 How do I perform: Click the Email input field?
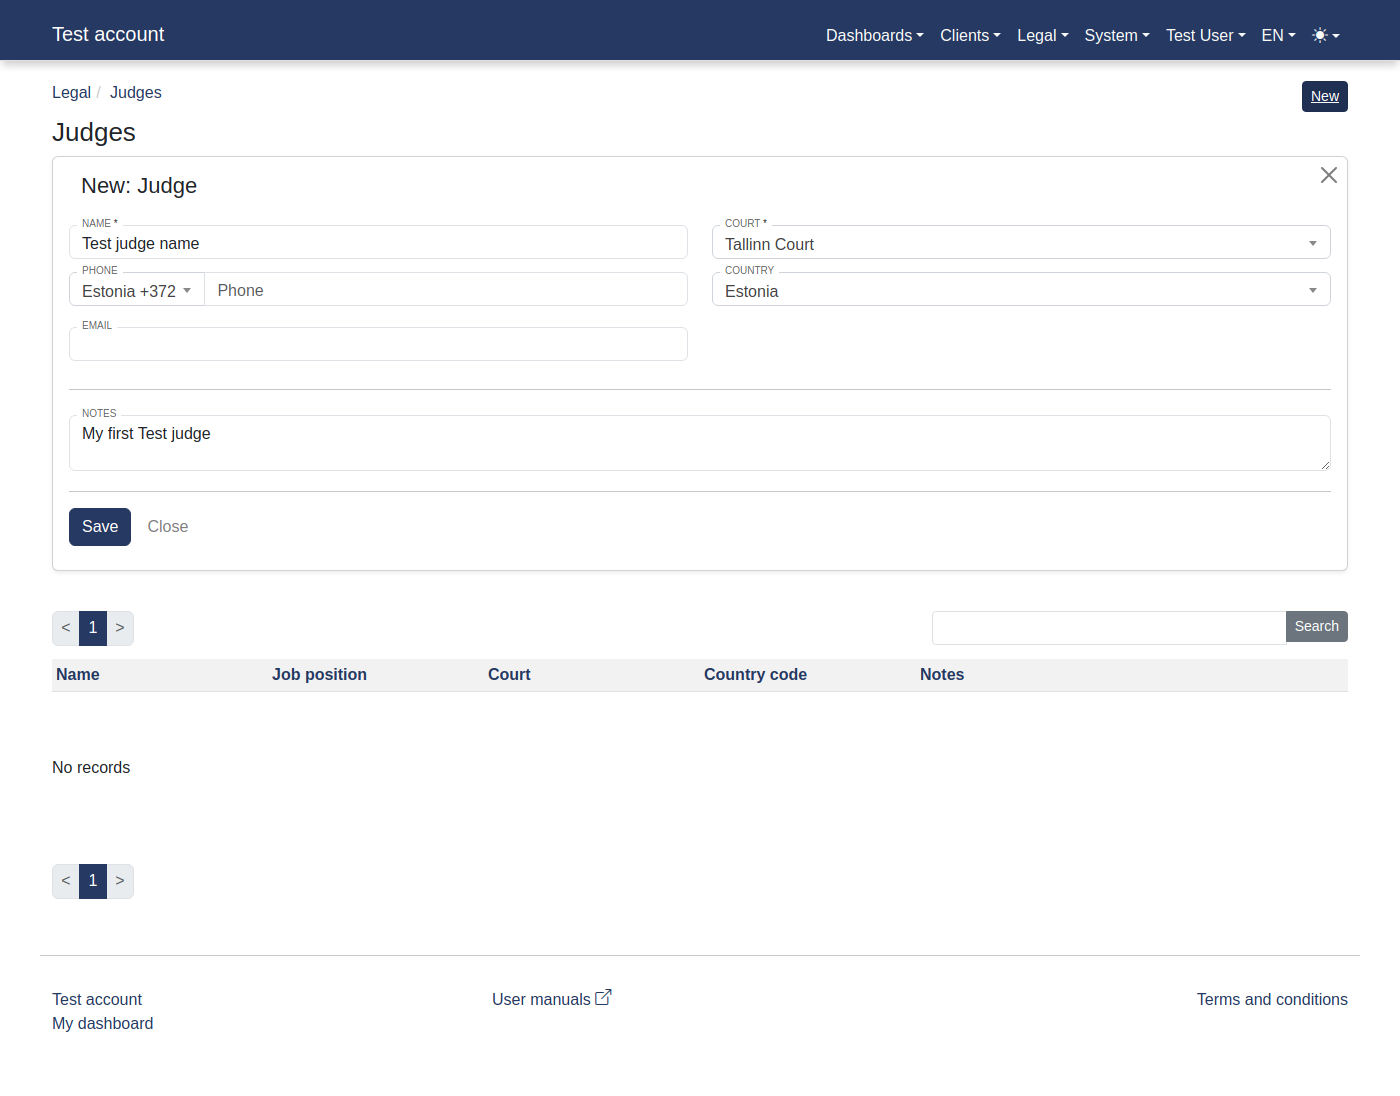378,345
